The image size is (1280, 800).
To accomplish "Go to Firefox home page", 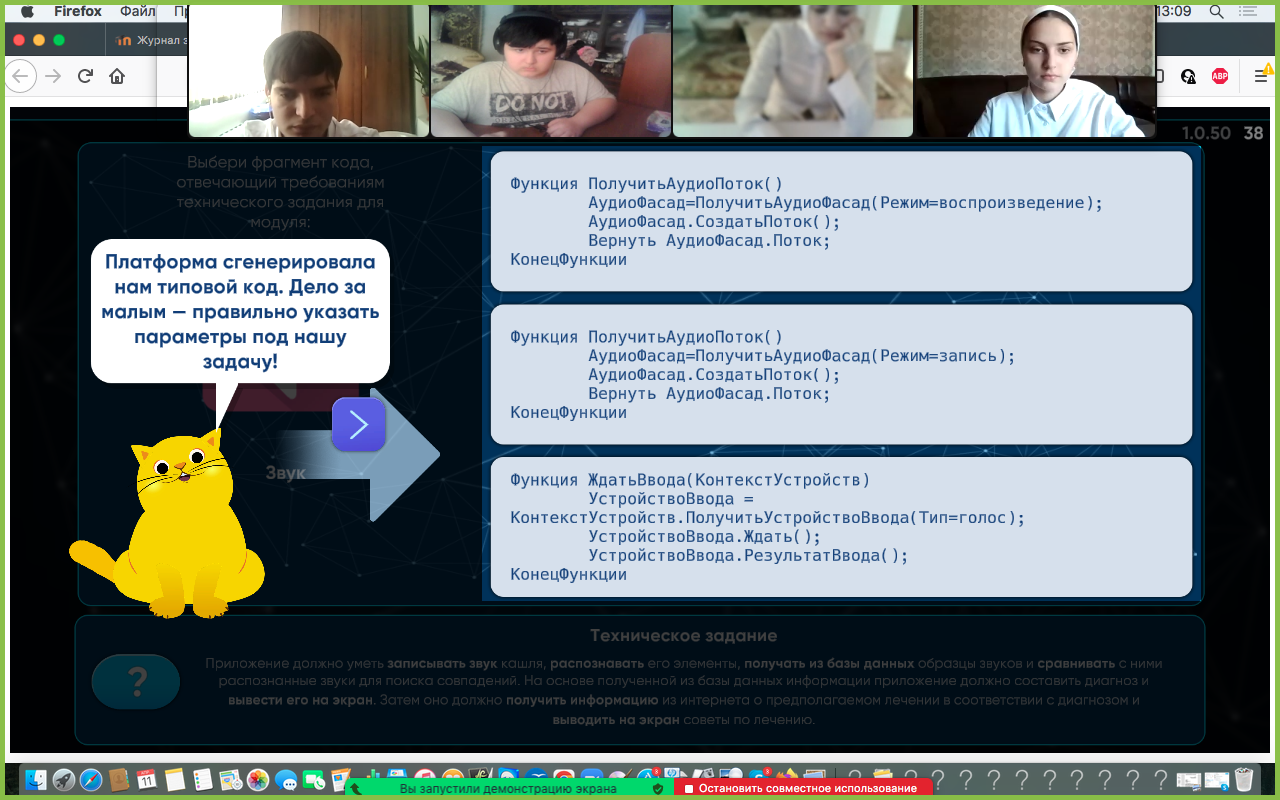I will point(117,76).
